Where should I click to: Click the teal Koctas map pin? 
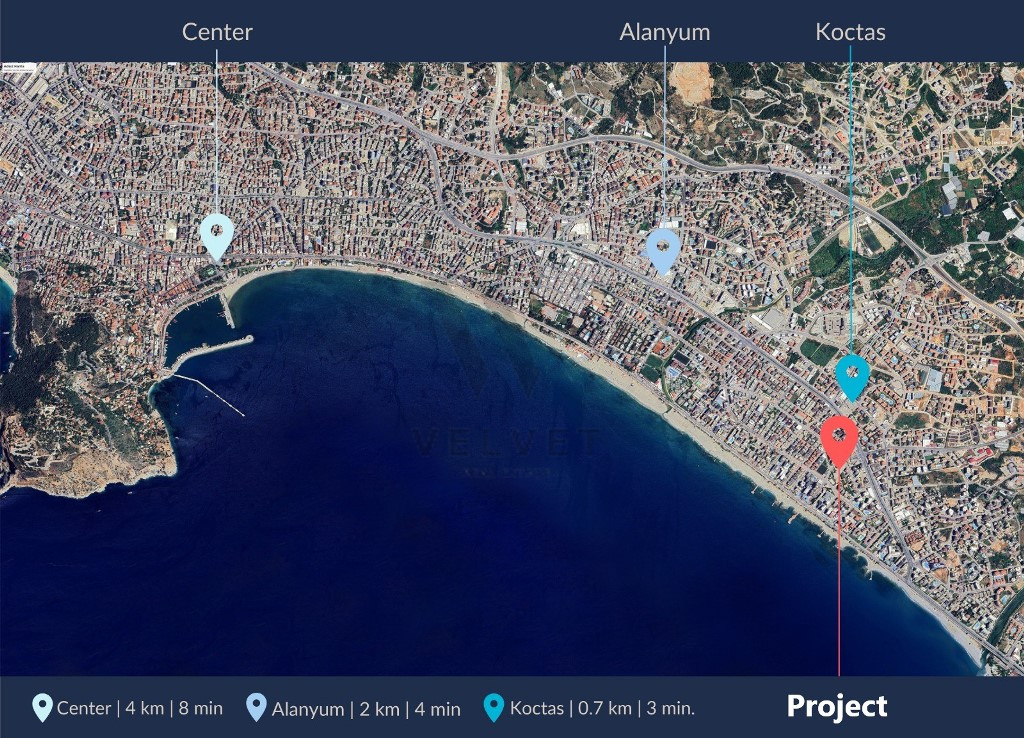[x=852, y=374]
